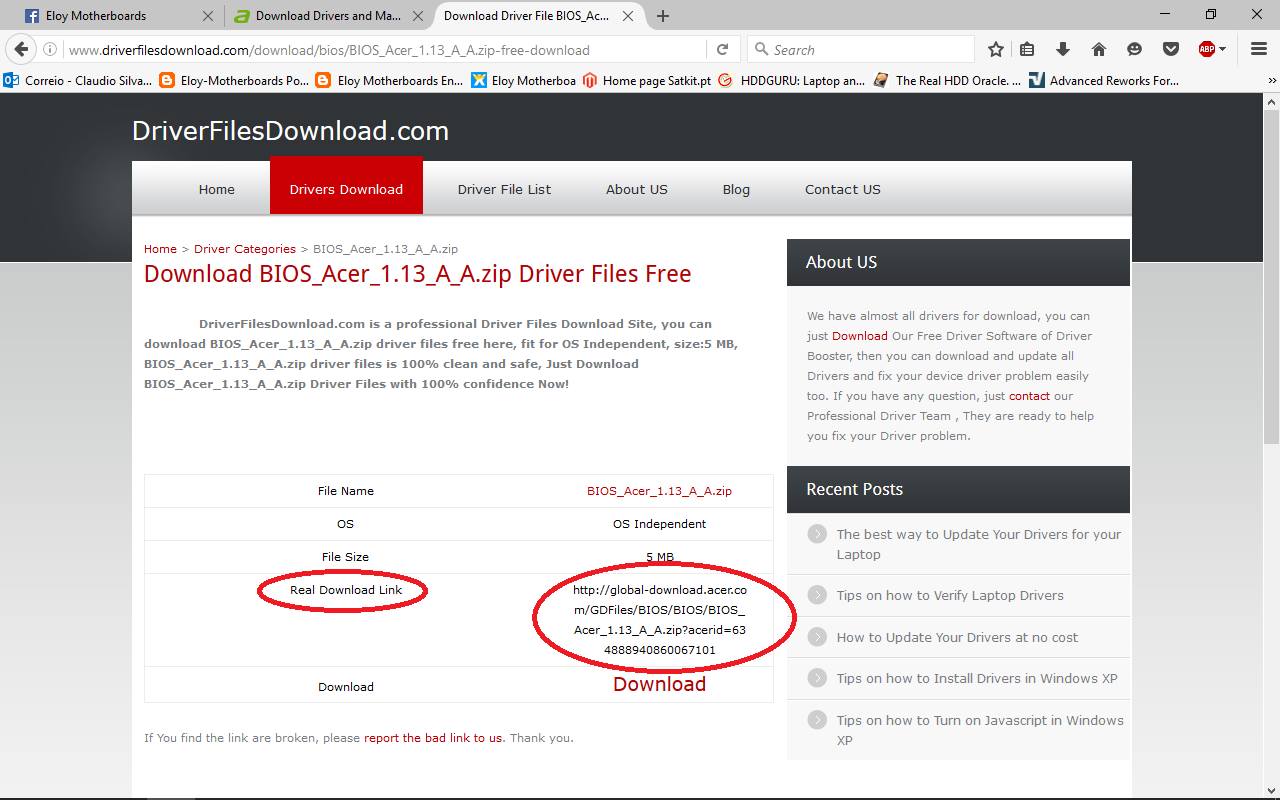Screen dimensions: 1280x800
Task: Open Correio - Claudio Silva bookmark
Action: [78, 81]
